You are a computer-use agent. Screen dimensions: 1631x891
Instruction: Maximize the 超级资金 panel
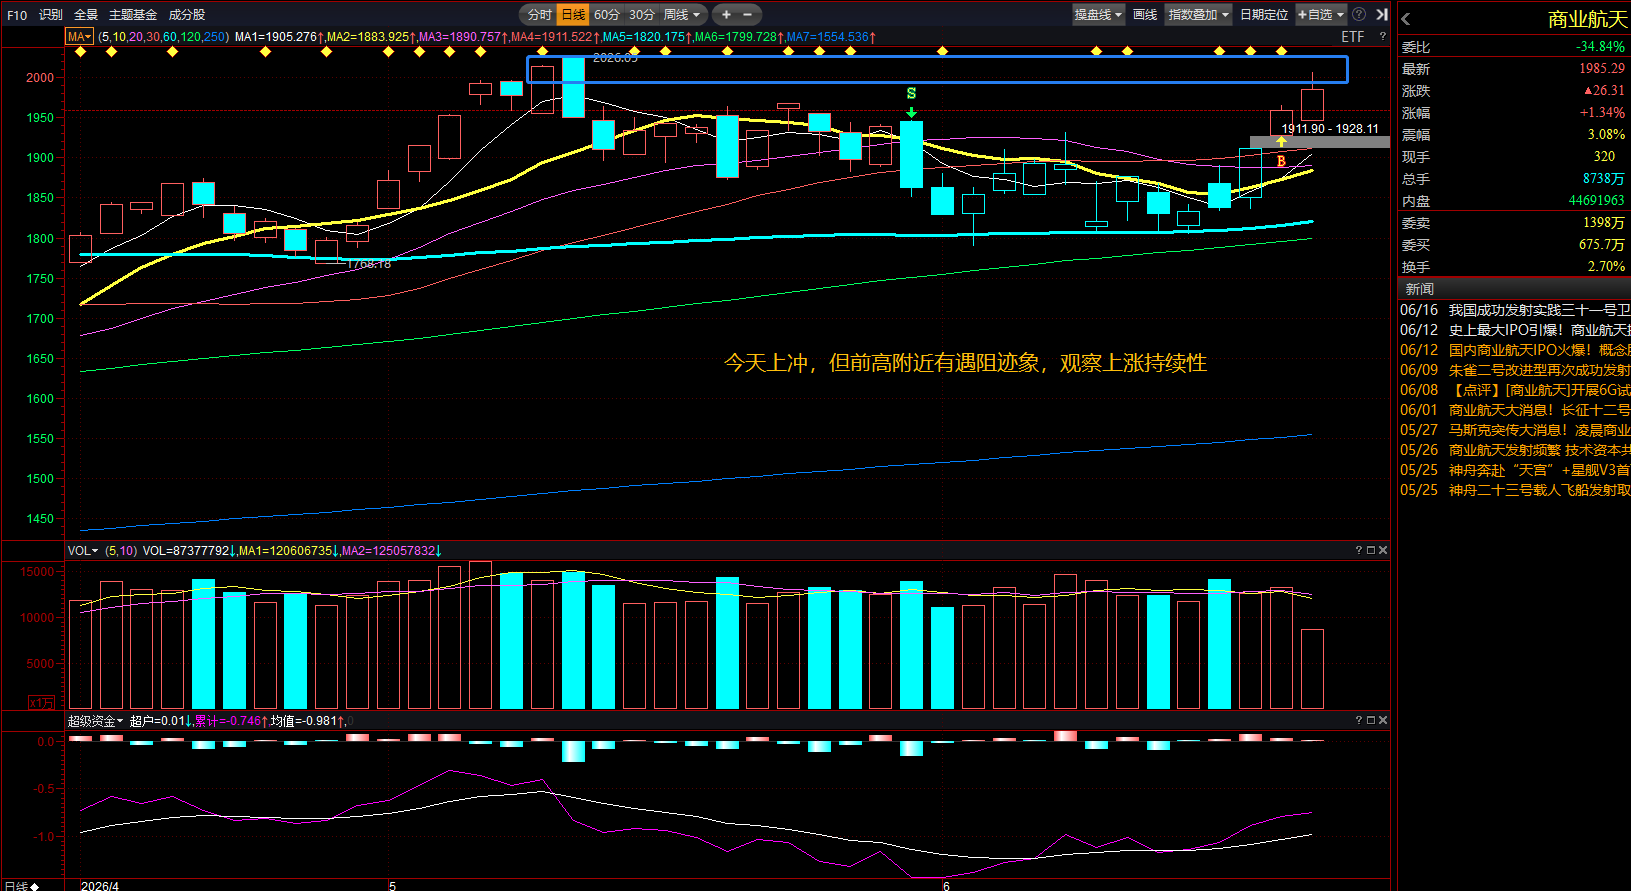(1371, 720)
